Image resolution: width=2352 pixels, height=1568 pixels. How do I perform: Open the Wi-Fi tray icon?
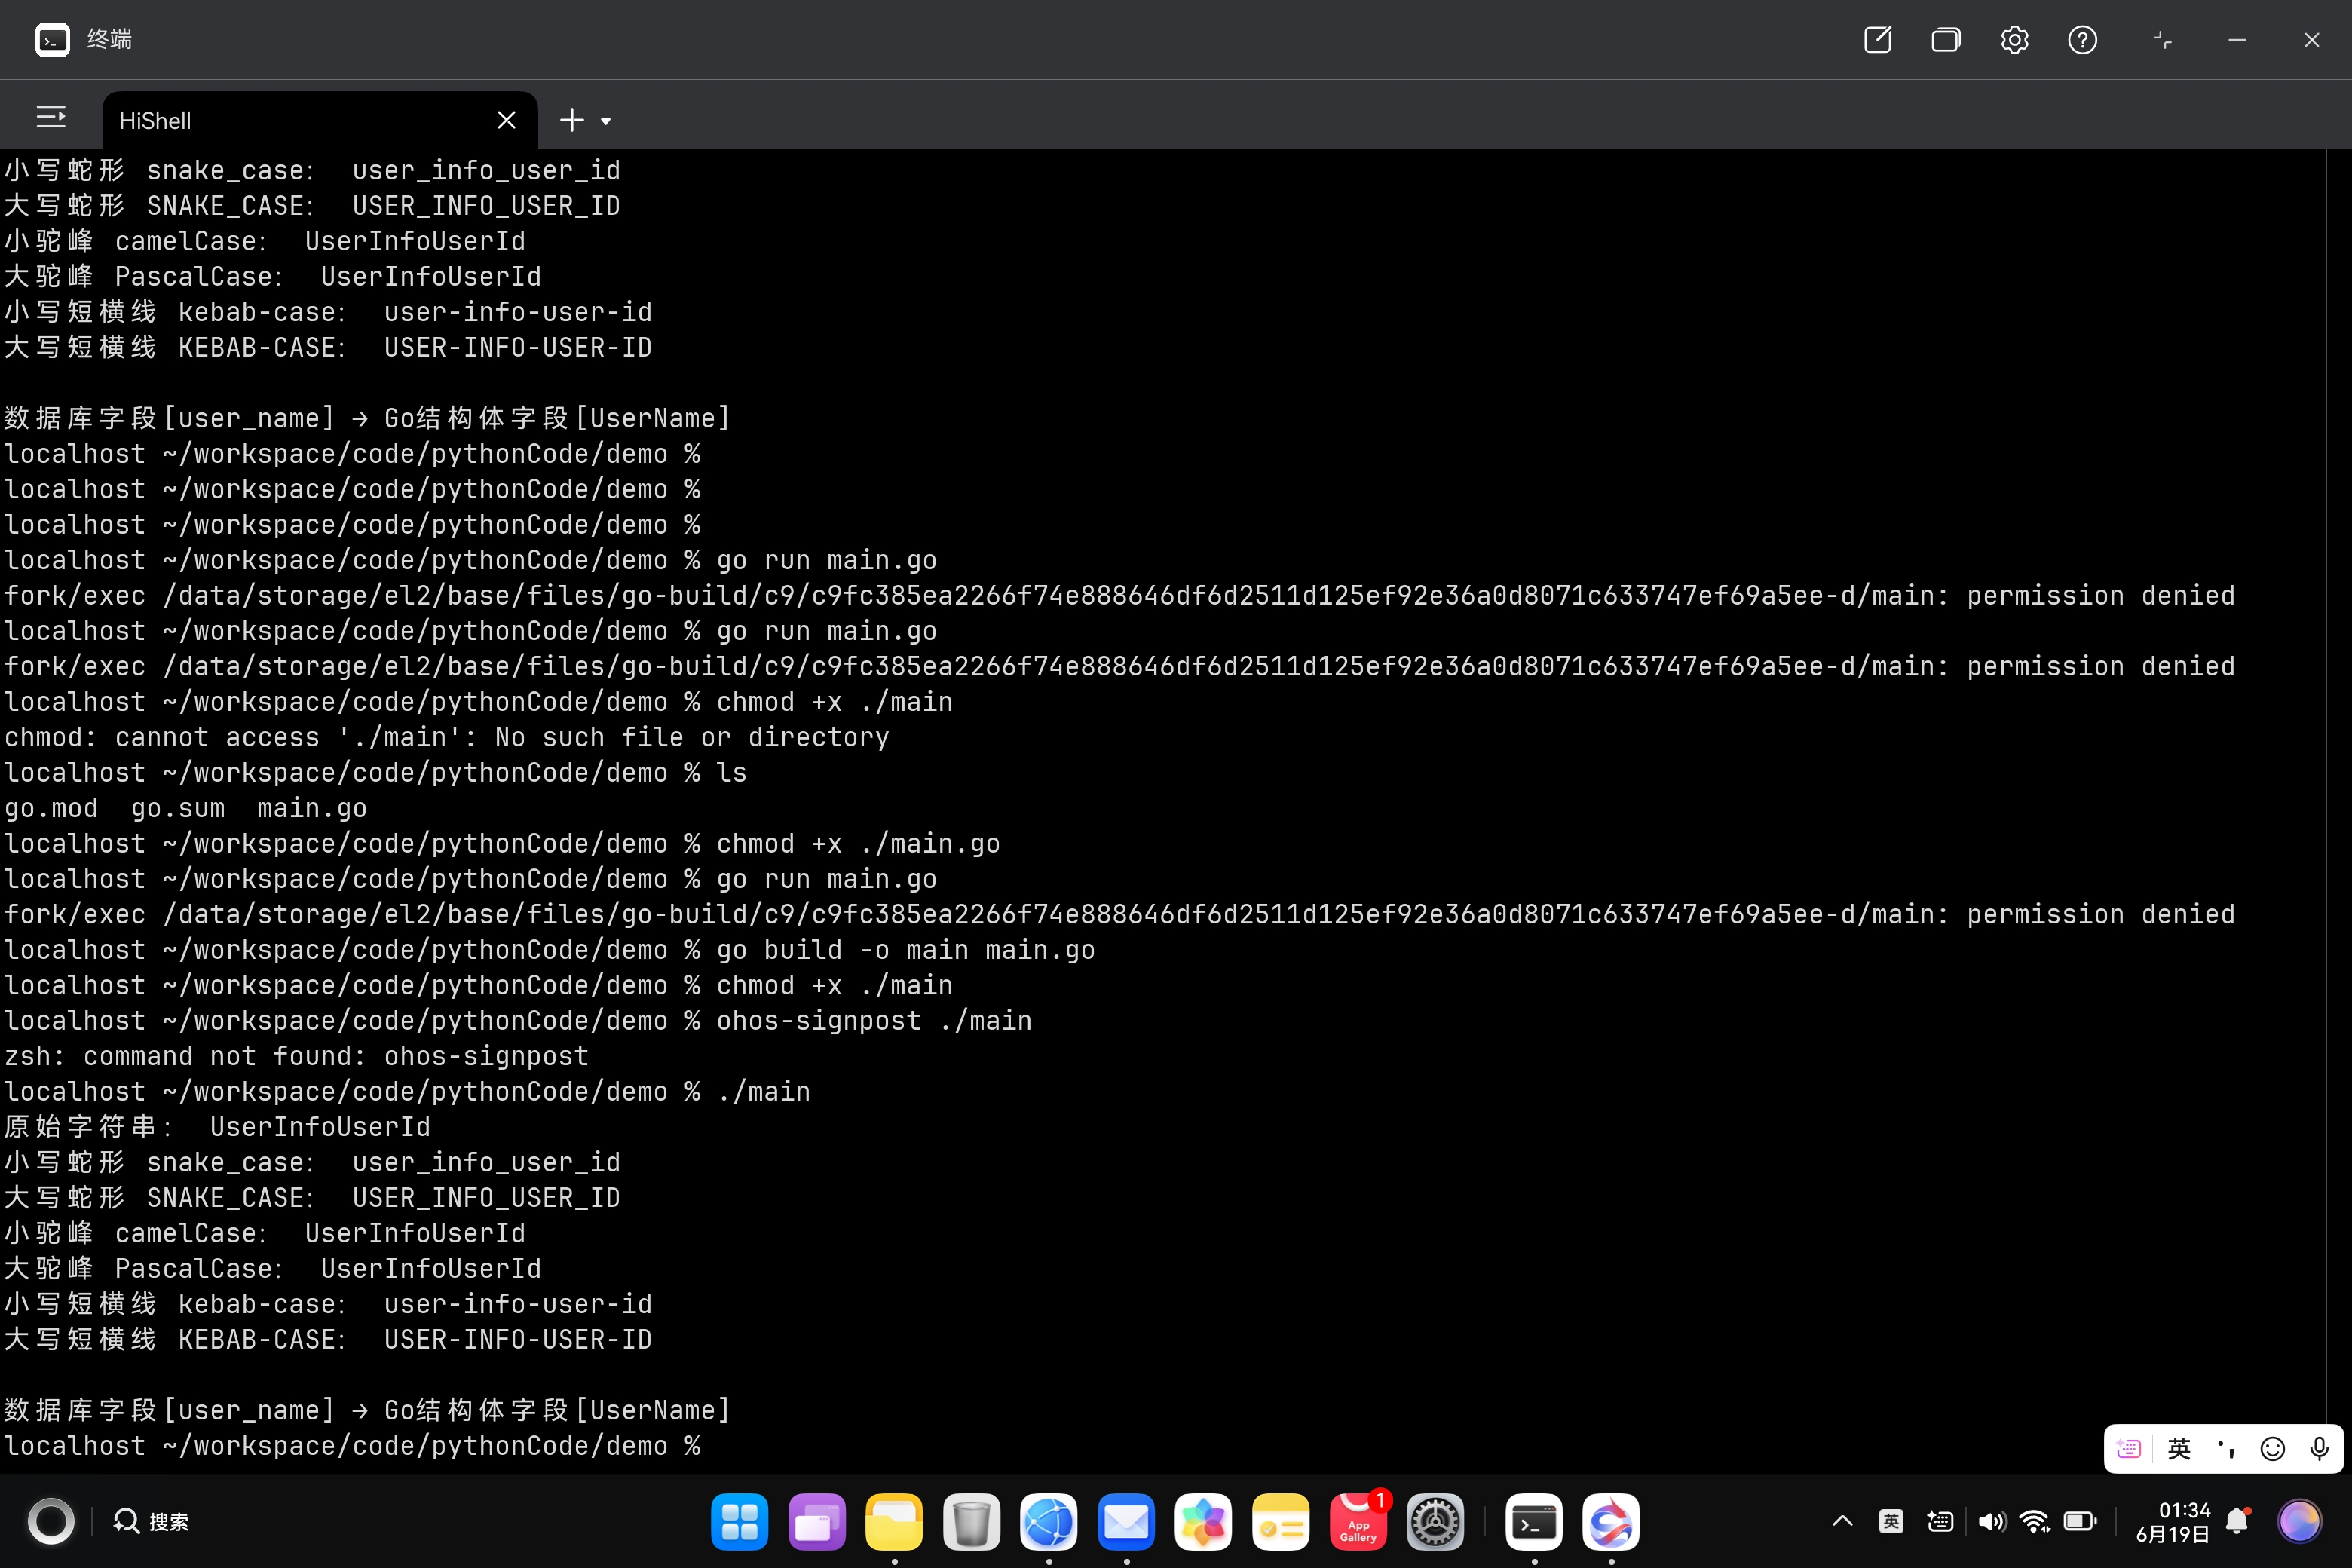coord(2034,1521)
